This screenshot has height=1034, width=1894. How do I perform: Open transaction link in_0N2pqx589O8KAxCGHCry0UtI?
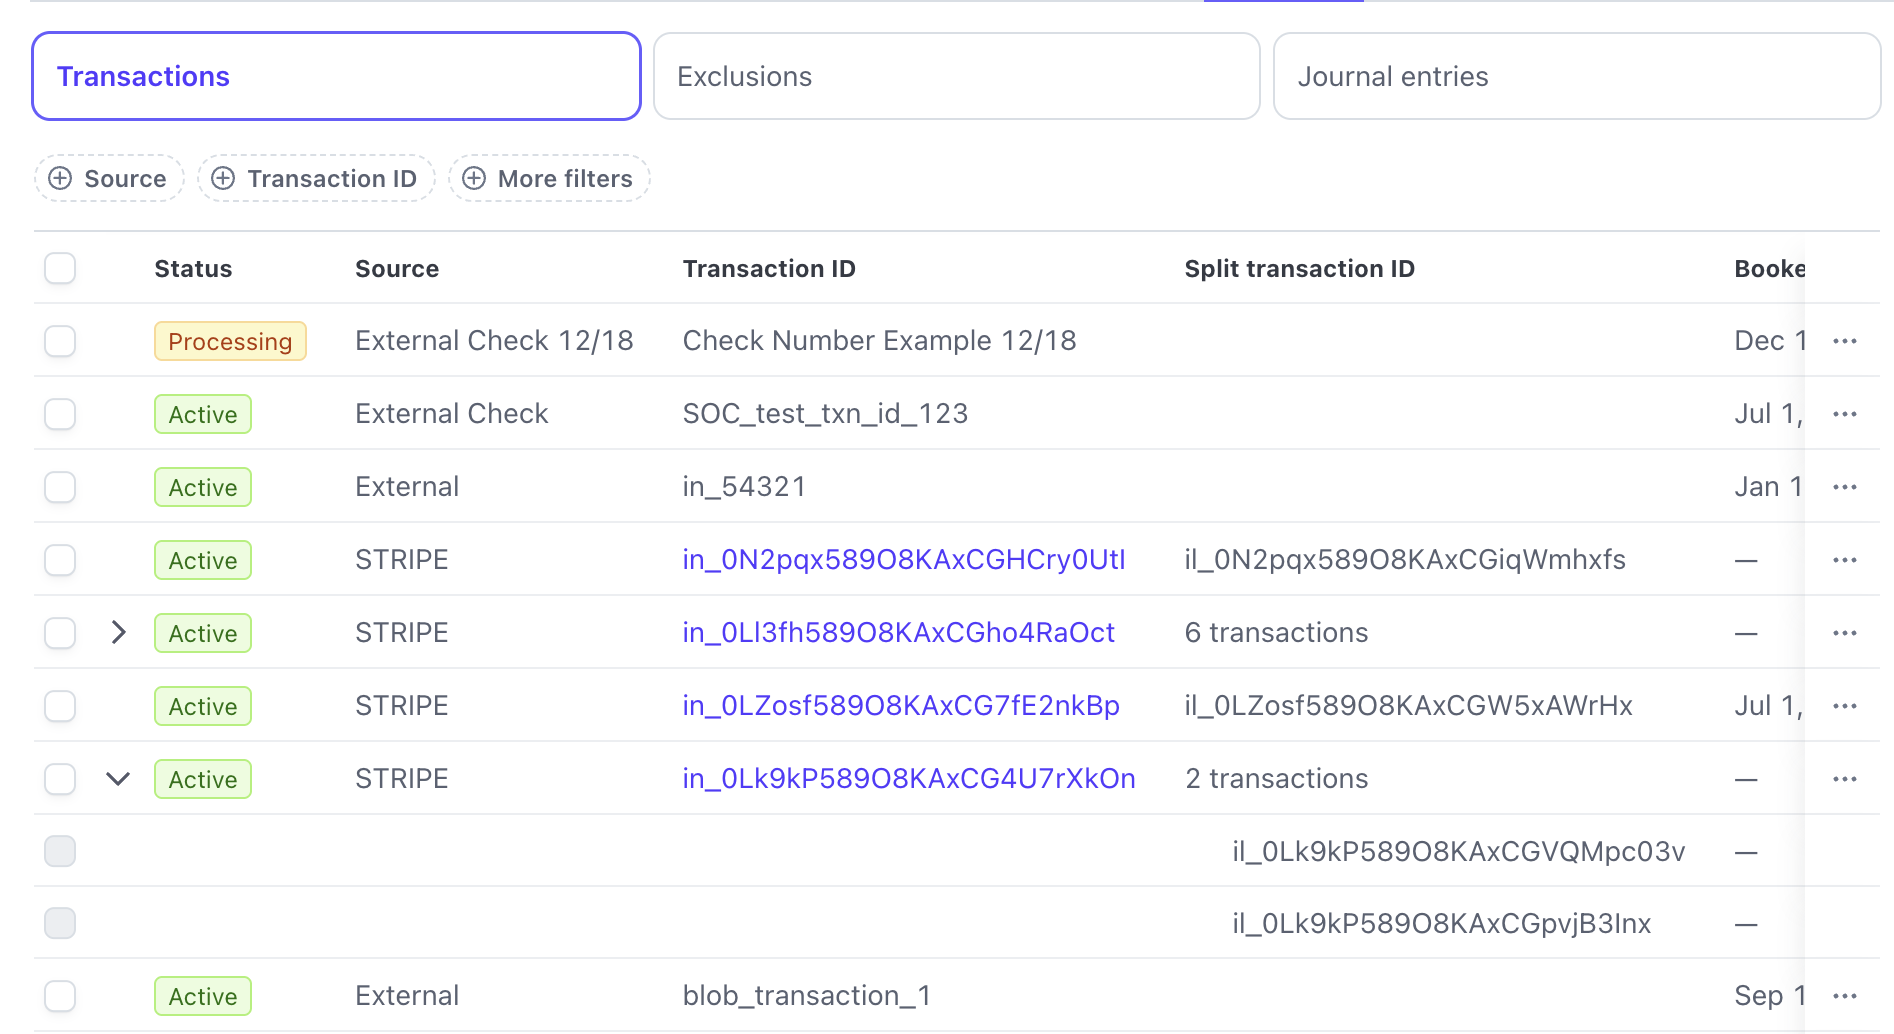point(903,559)
